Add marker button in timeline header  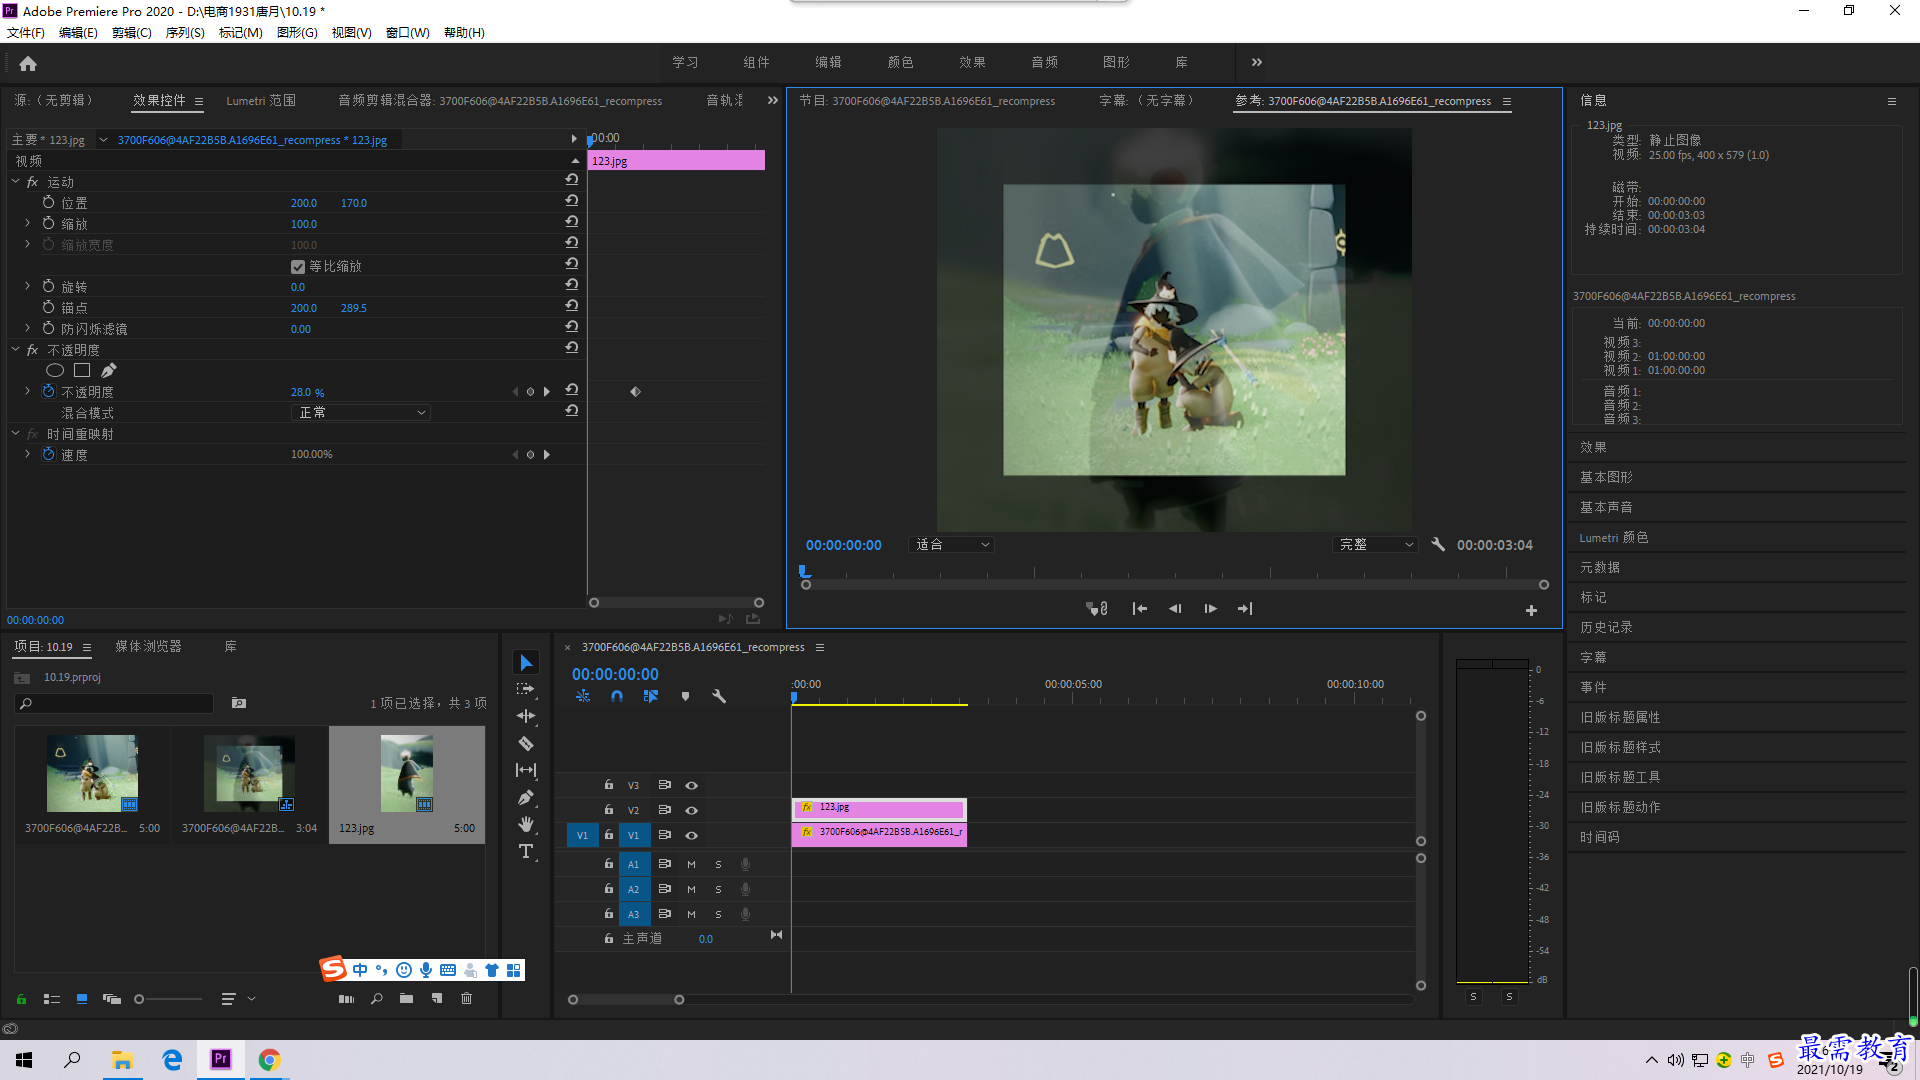click(x=685, y=696)
